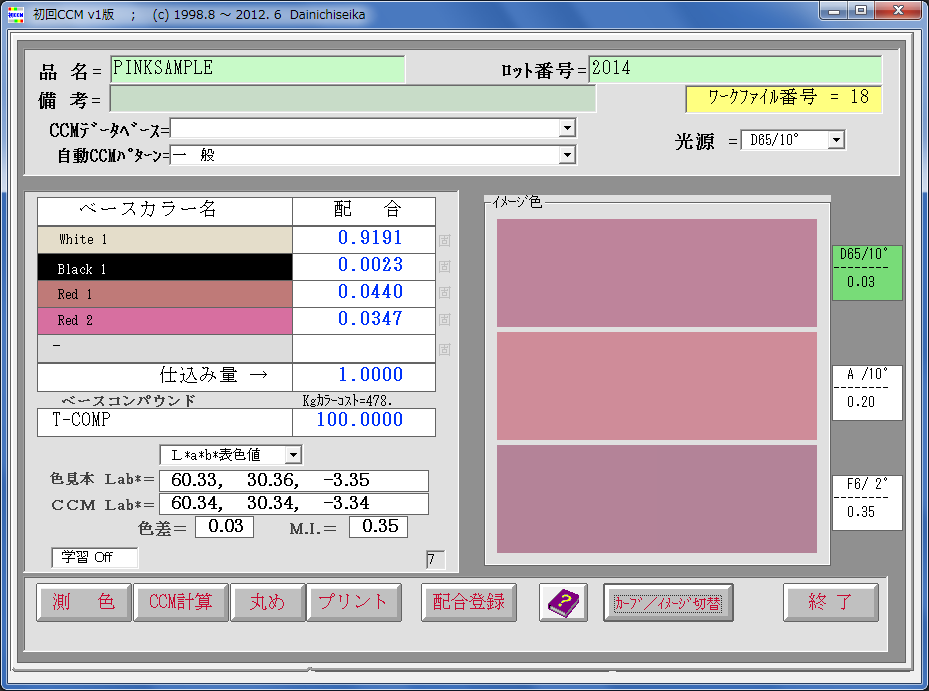Open the L*a*b*表色値 dropdown
Image resolution: width=929 pixels, height=691 pixels.
click(x=293, y=455)
